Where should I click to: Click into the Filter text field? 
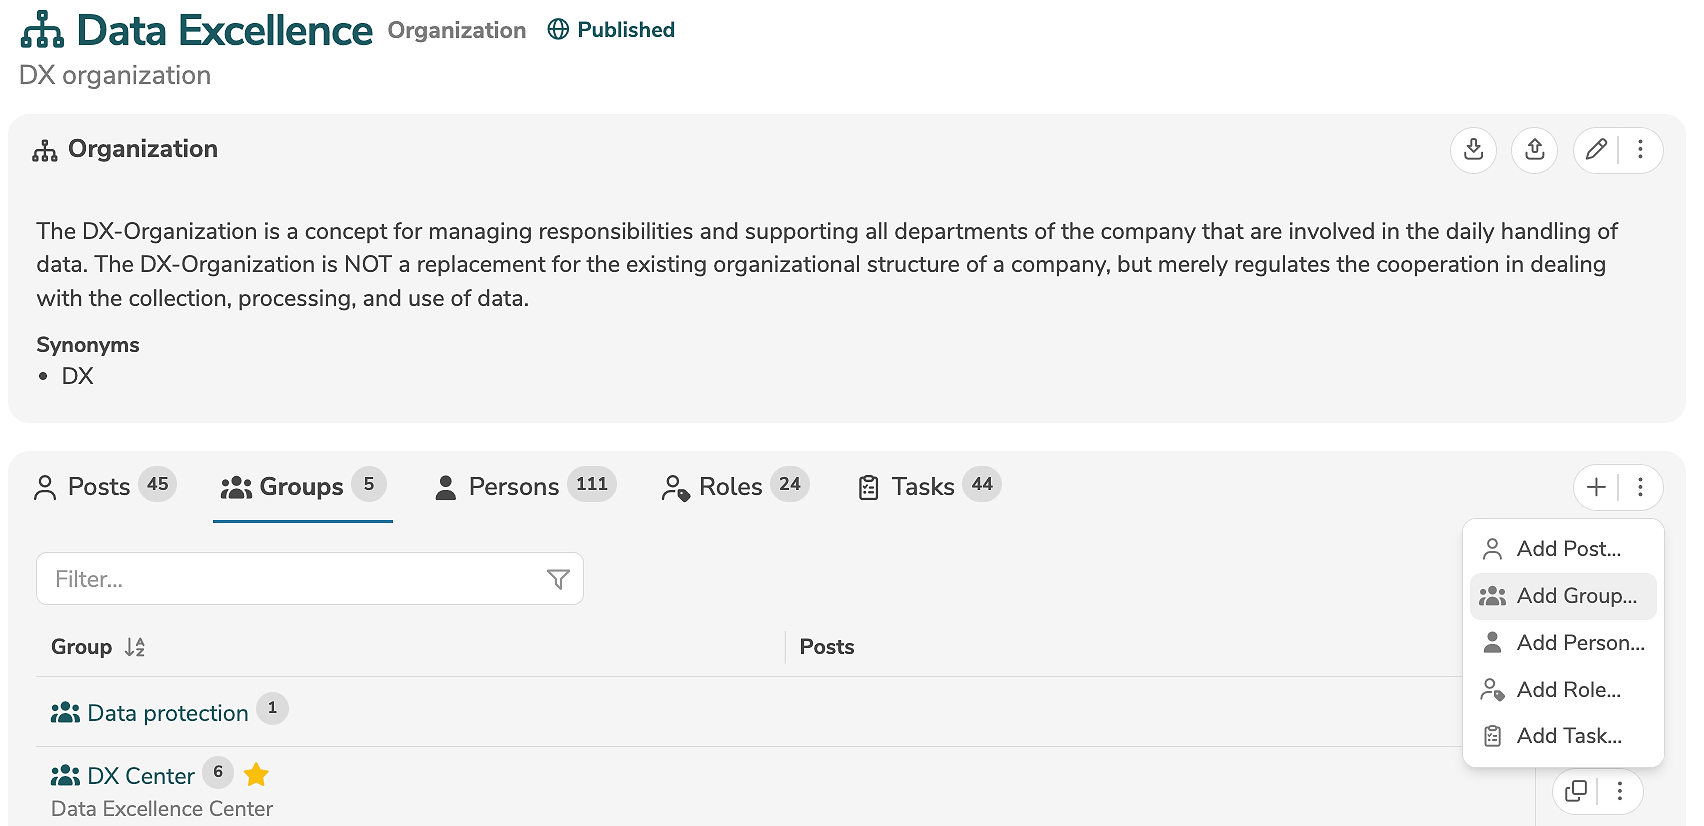[290, 579]
